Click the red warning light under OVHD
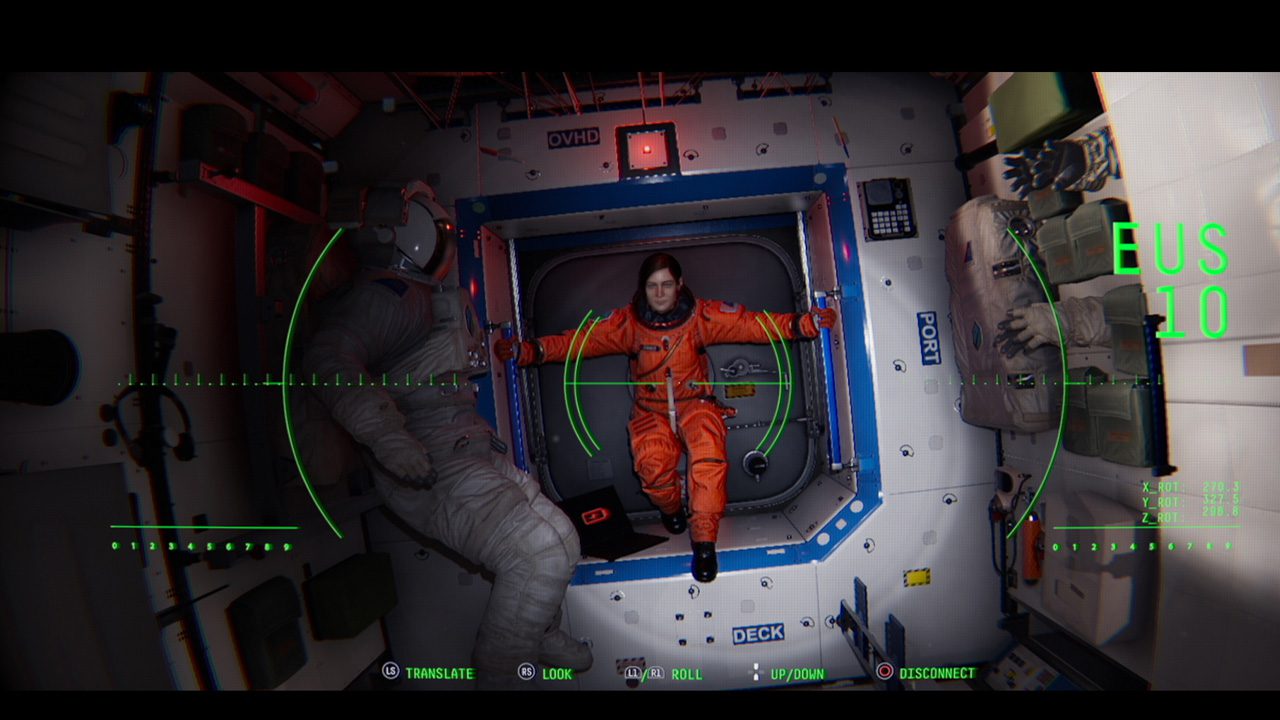The image size is (1280, 720). coord(646,149)
